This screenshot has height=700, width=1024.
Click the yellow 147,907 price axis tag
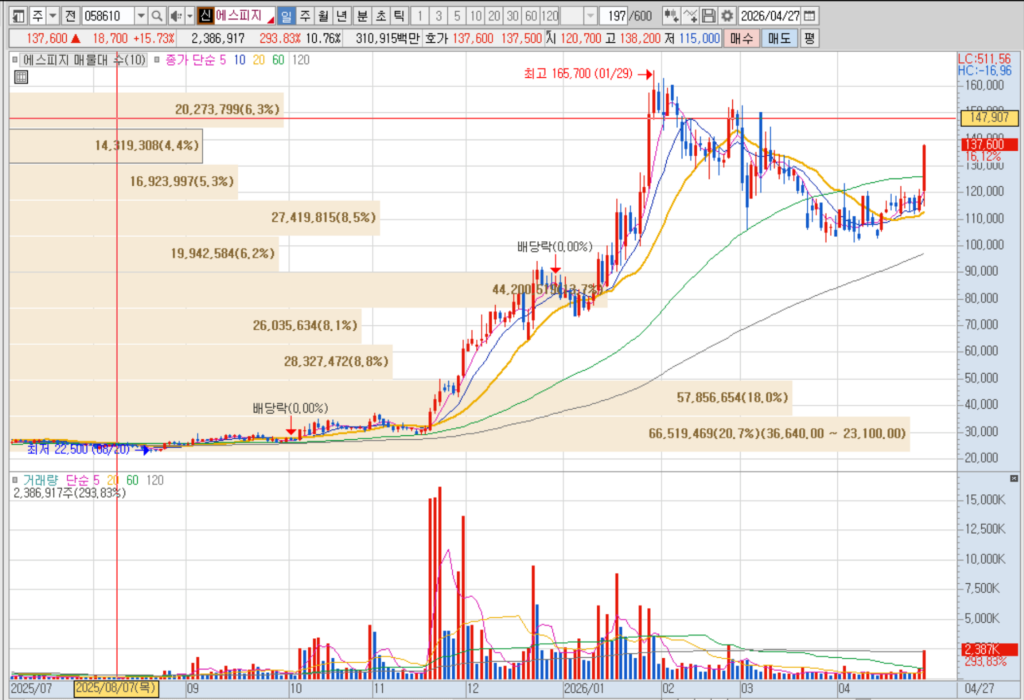[989, 118]
